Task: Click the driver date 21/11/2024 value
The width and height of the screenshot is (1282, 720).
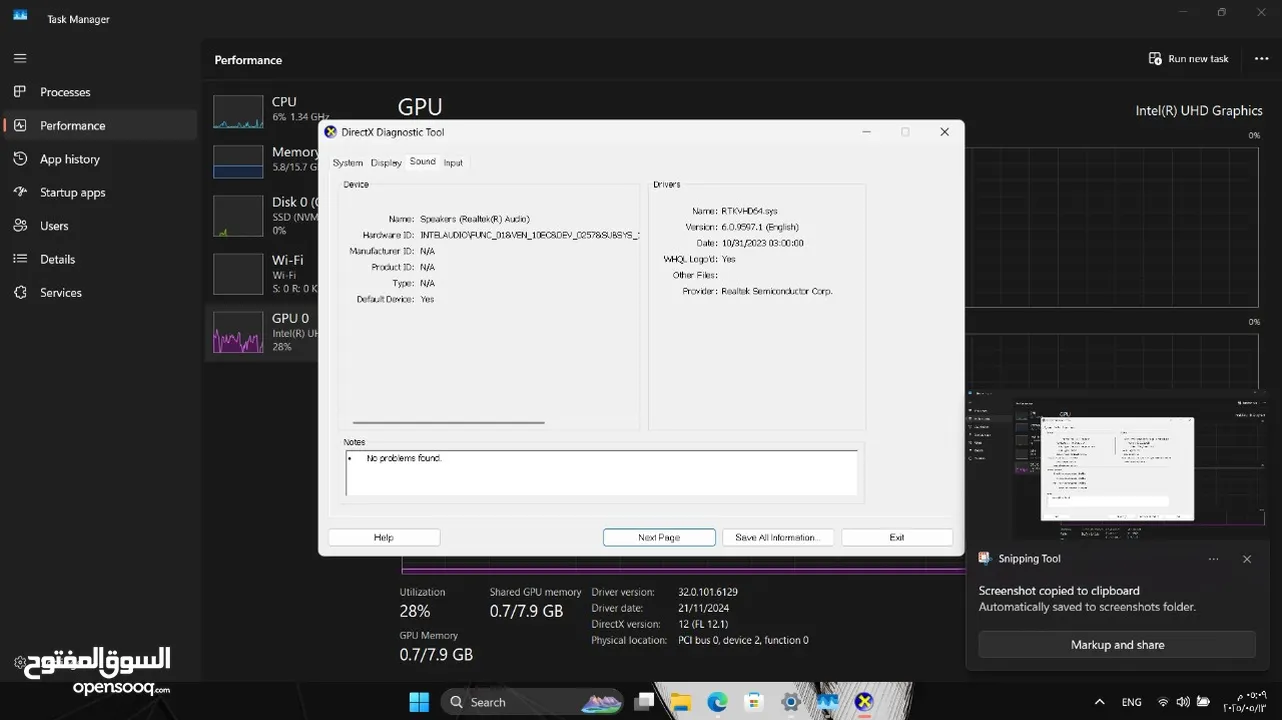Action: pyautogui.click(x=704, y=608)
